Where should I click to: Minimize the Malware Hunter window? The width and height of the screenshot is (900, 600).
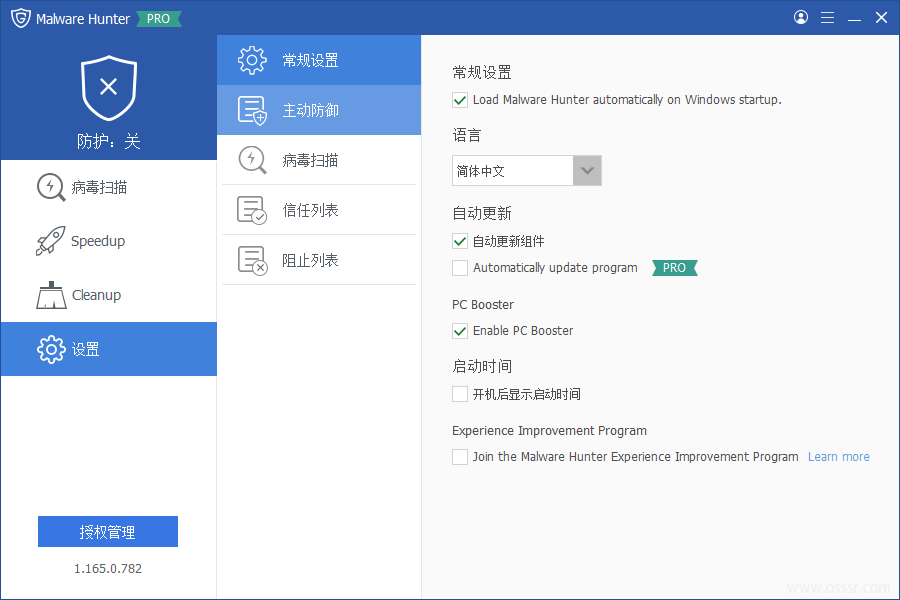click(854, 18)
